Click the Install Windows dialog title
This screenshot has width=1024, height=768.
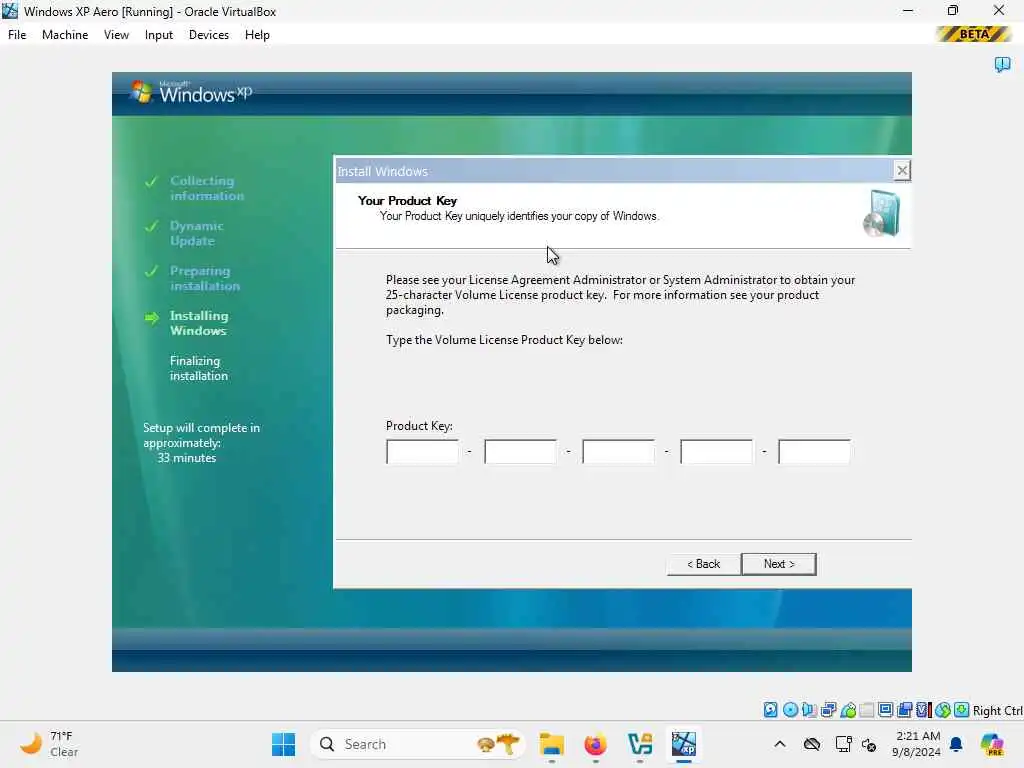click(x=382, y=171)
